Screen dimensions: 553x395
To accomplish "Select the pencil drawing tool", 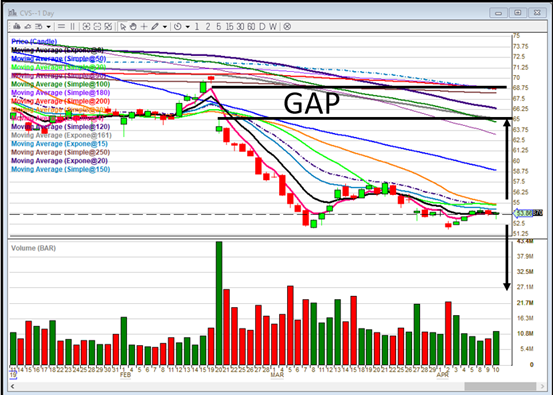I will pos(155,26).
